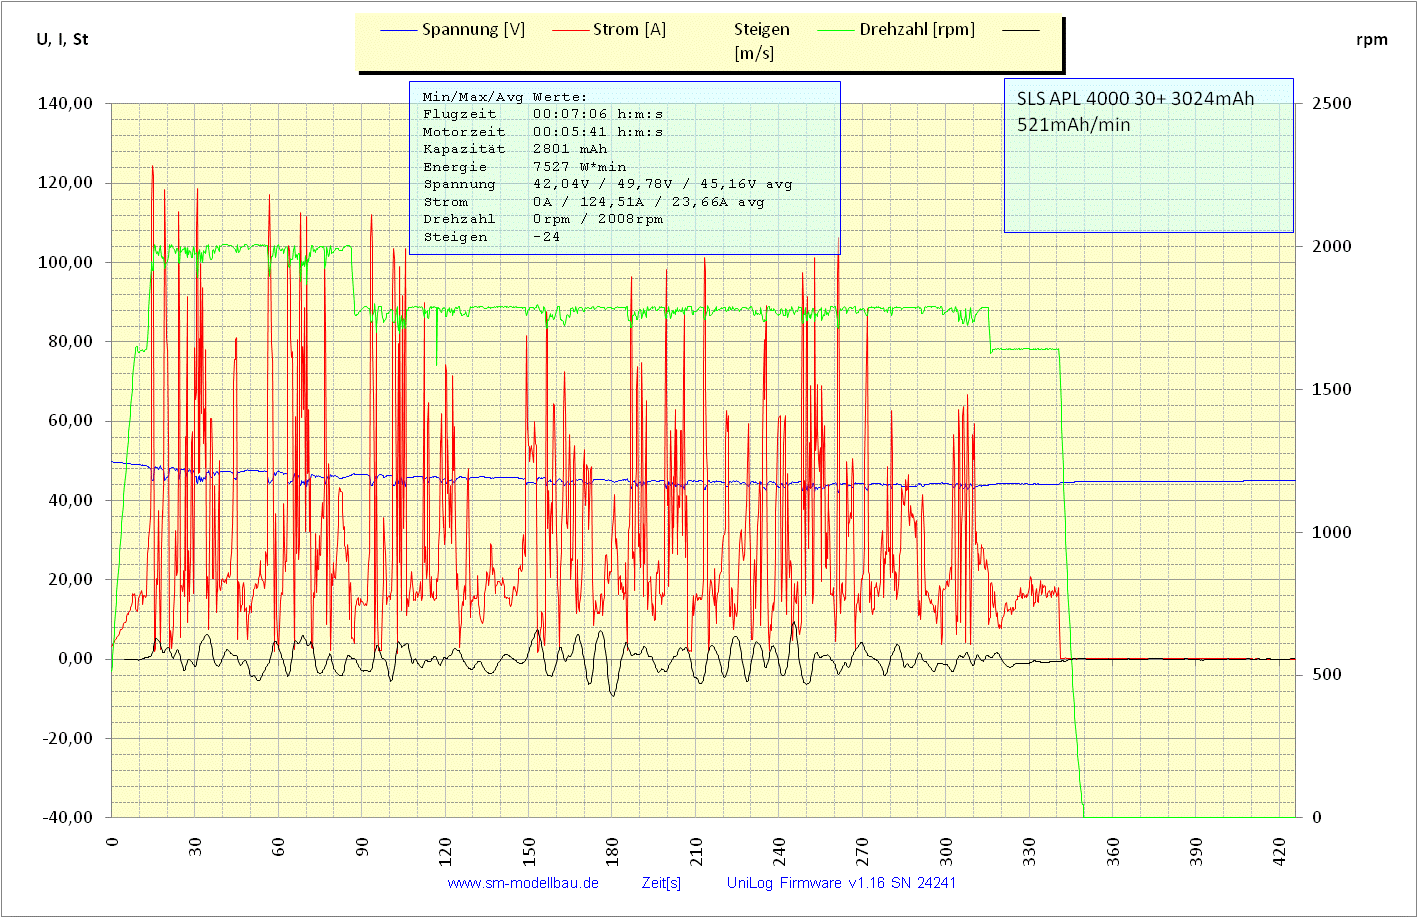Click the Energie 7527 W*min row
1418x918 pixels.
[524, 167]
